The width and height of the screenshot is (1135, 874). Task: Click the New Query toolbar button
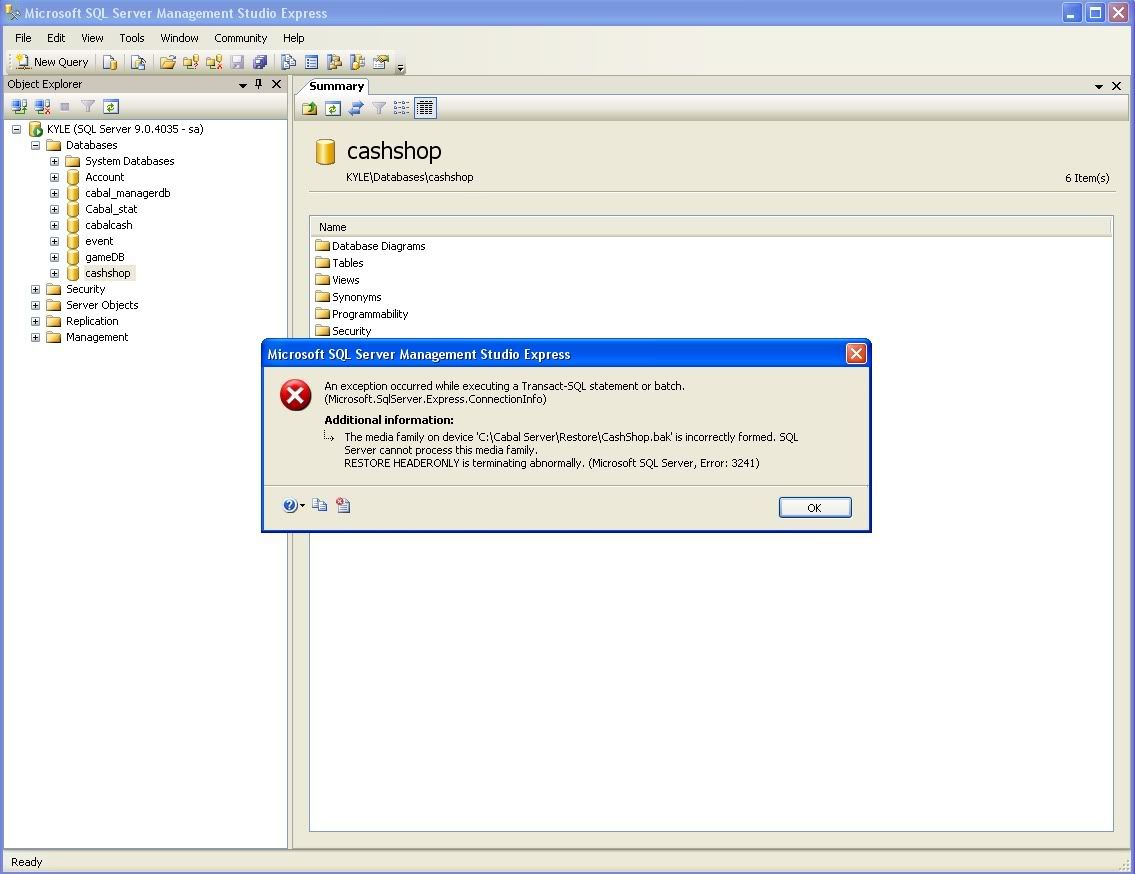point(52,62)
